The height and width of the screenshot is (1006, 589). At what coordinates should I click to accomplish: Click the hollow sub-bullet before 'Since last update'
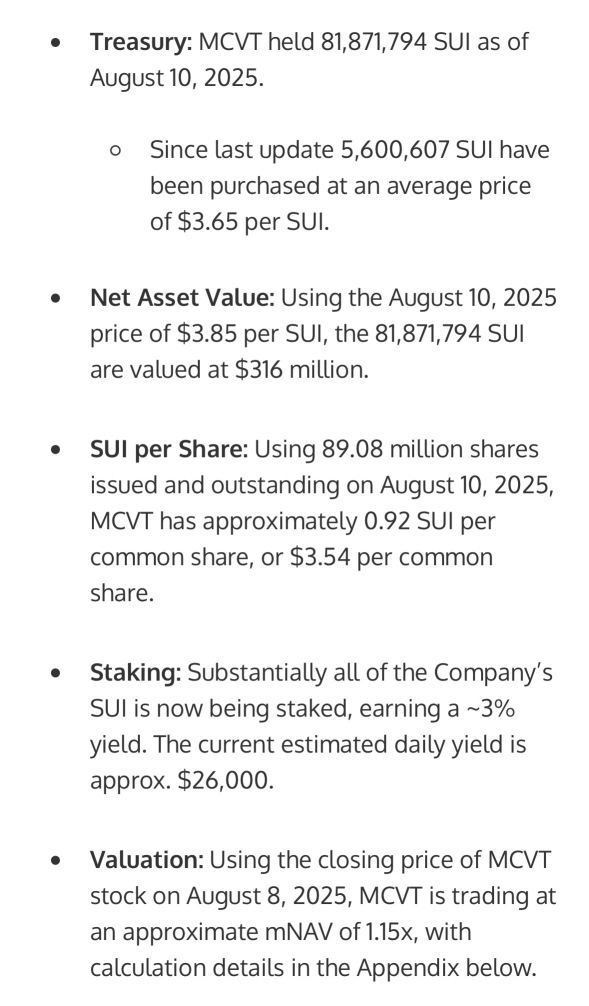pyautogui.click(x=115, y=151)
